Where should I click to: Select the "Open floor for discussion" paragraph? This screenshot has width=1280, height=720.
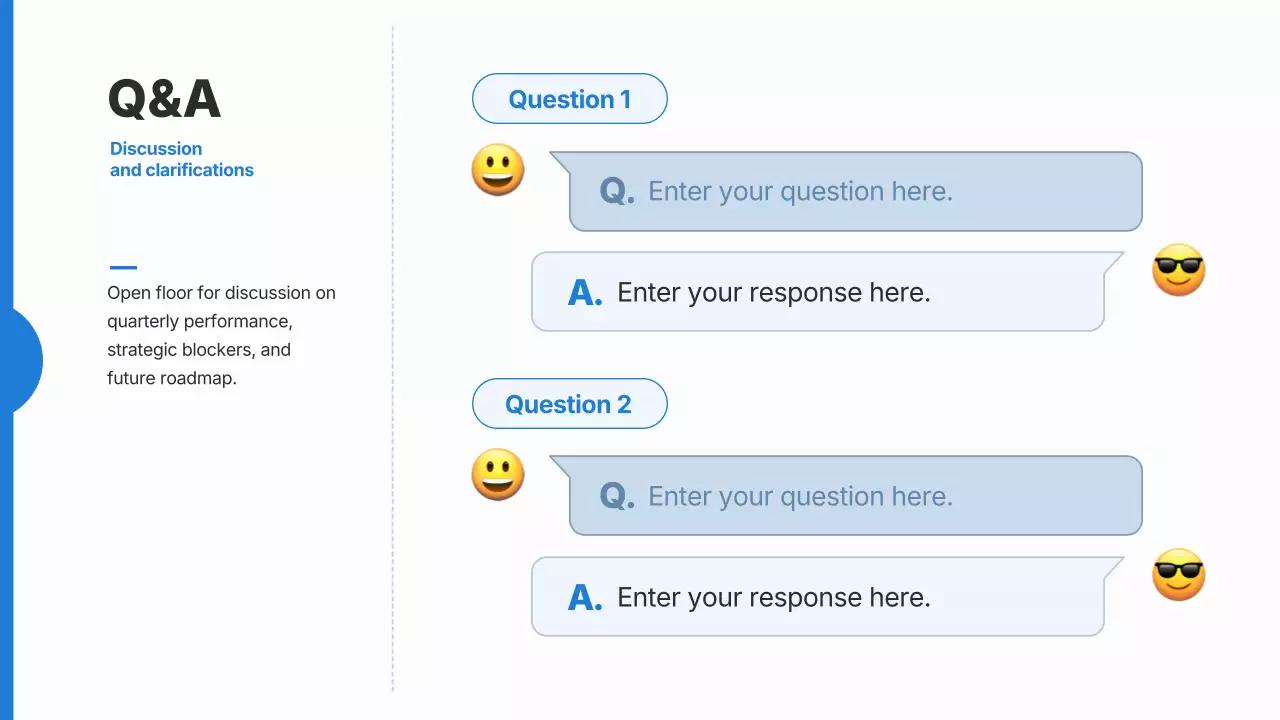(221, 336)
